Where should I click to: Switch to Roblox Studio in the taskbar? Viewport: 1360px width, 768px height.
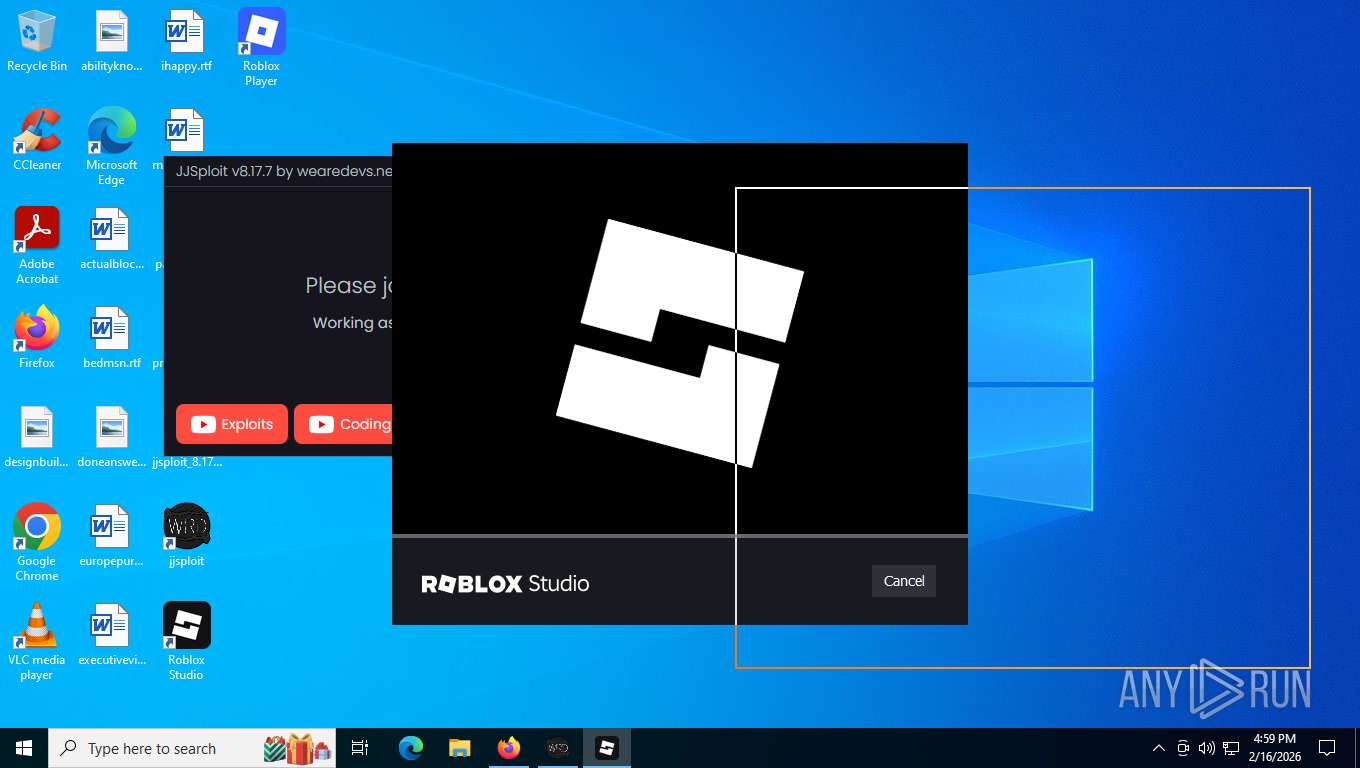click(x=607, y=748)
